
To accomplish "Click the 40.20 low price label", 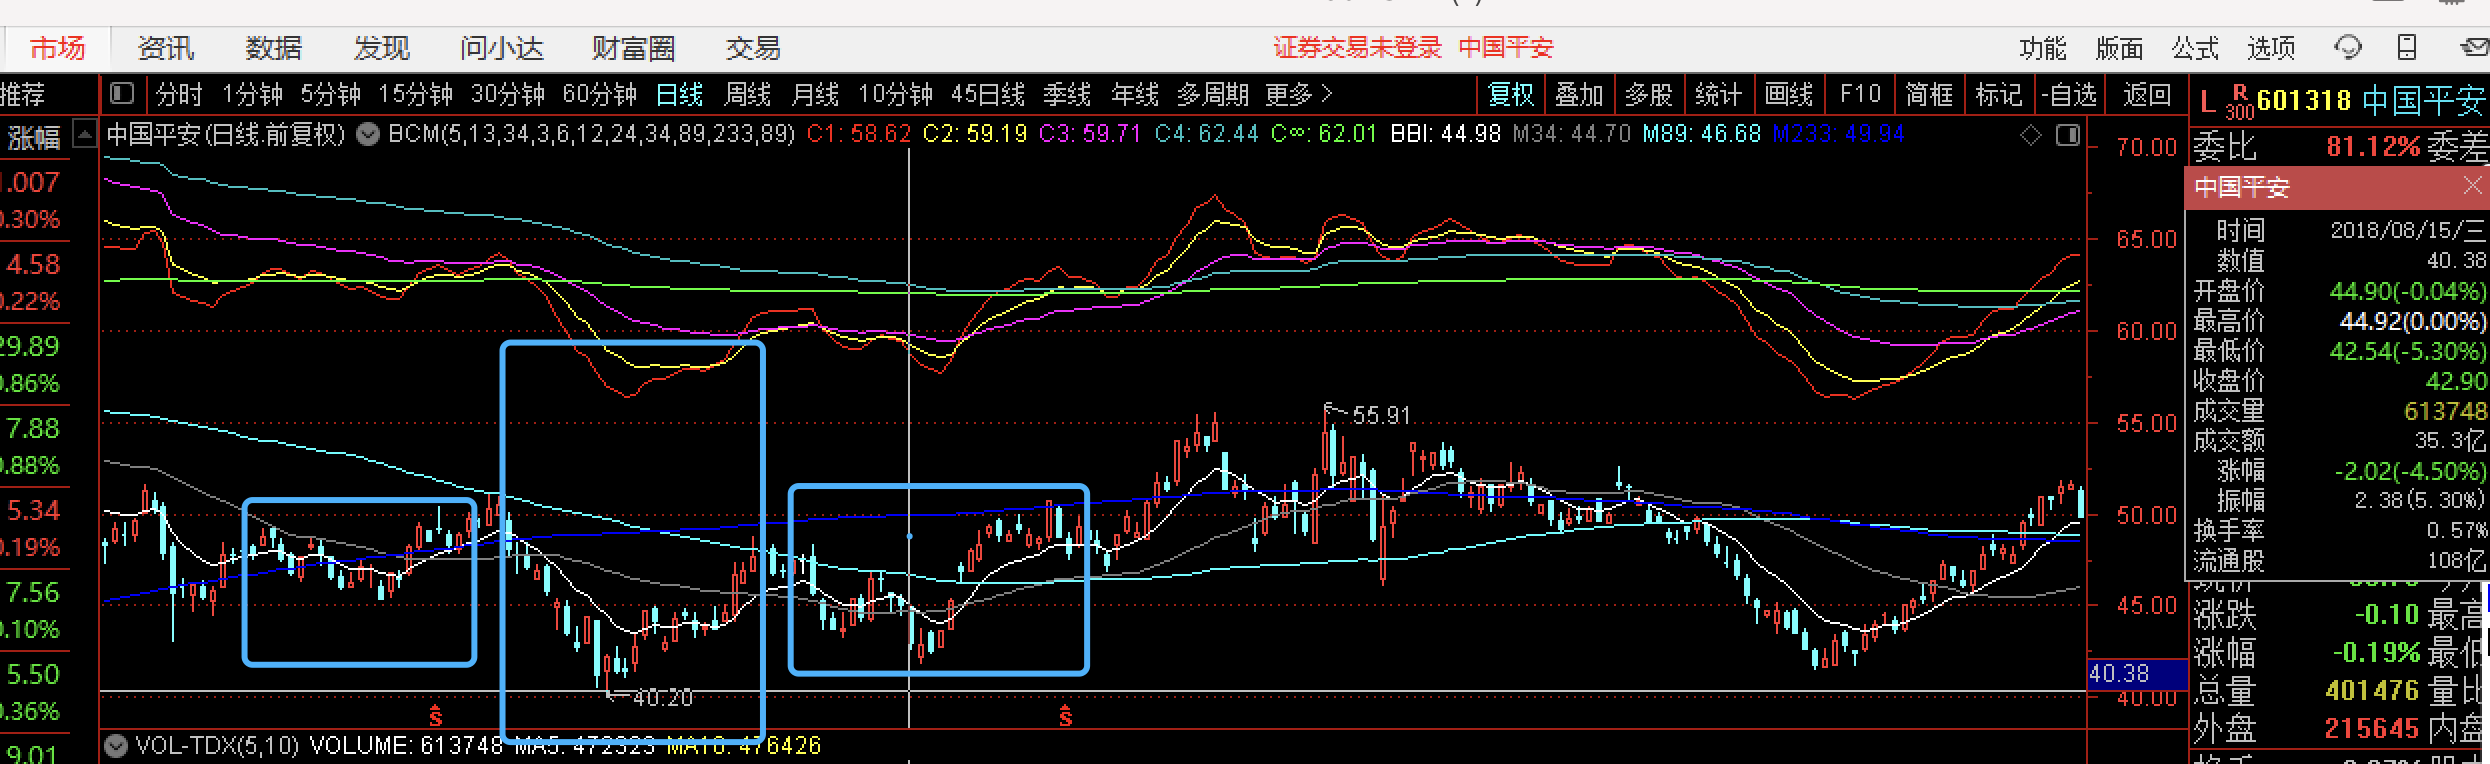I will click(663, 698).
